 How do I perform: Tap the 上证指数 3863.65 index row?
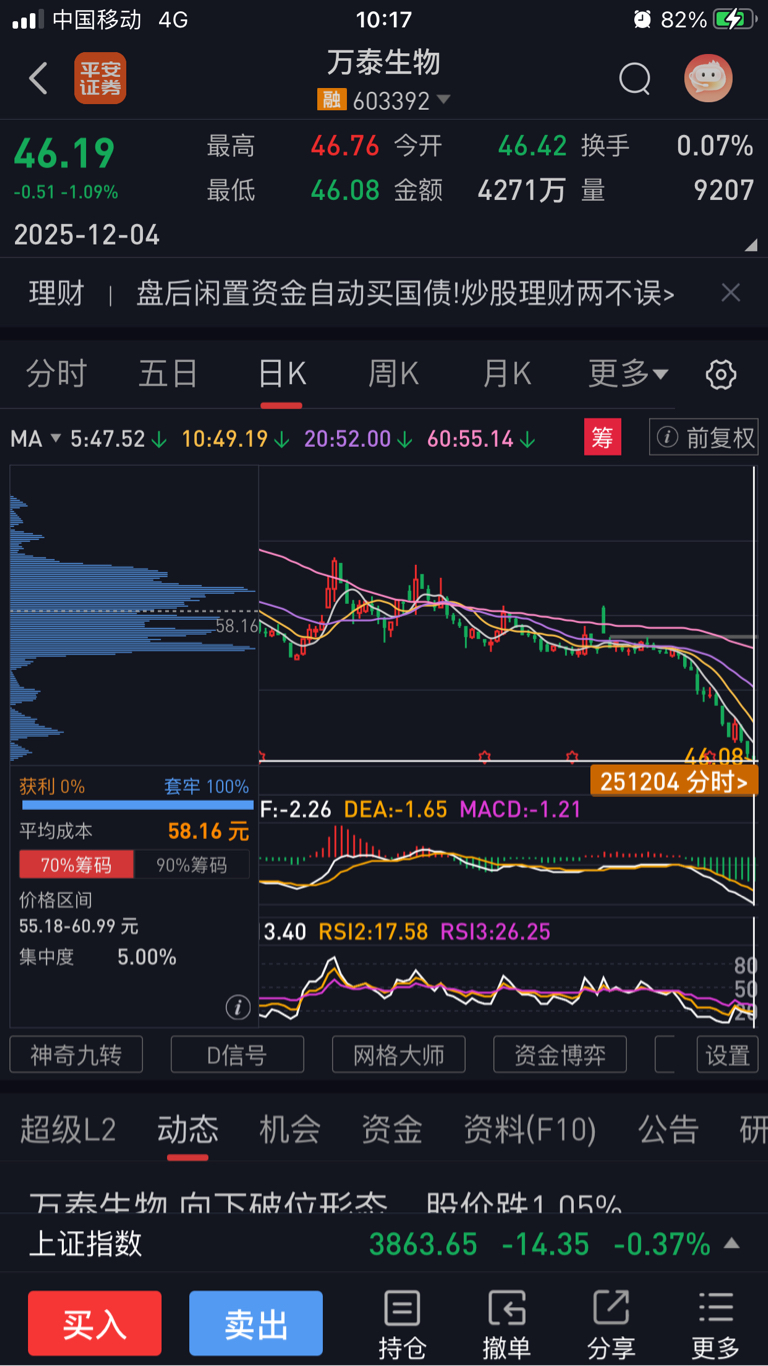pyautogui.click(x=384, y=1244)
